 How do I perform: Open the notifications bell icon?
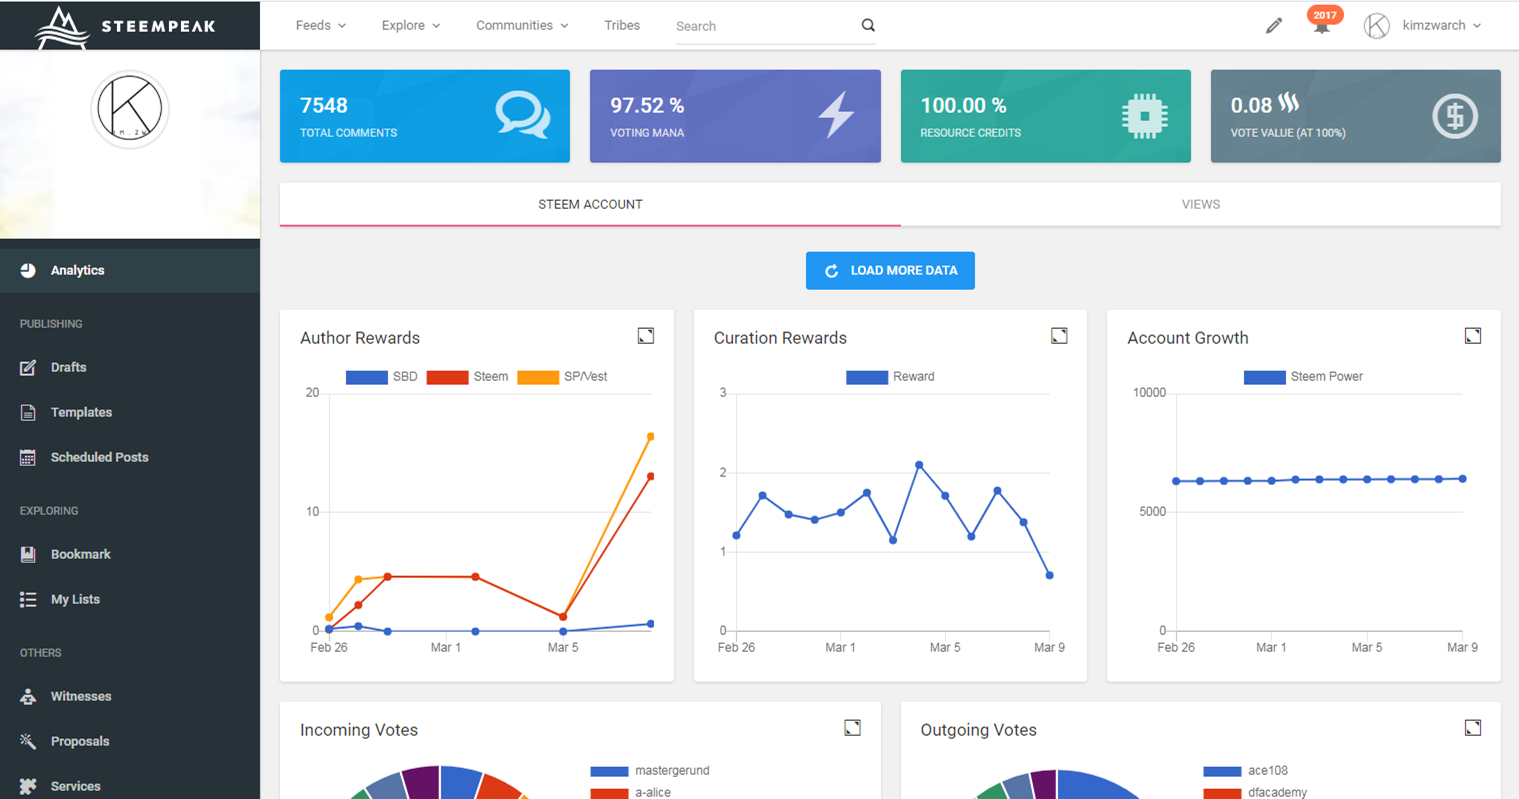tap(1322, 27)
